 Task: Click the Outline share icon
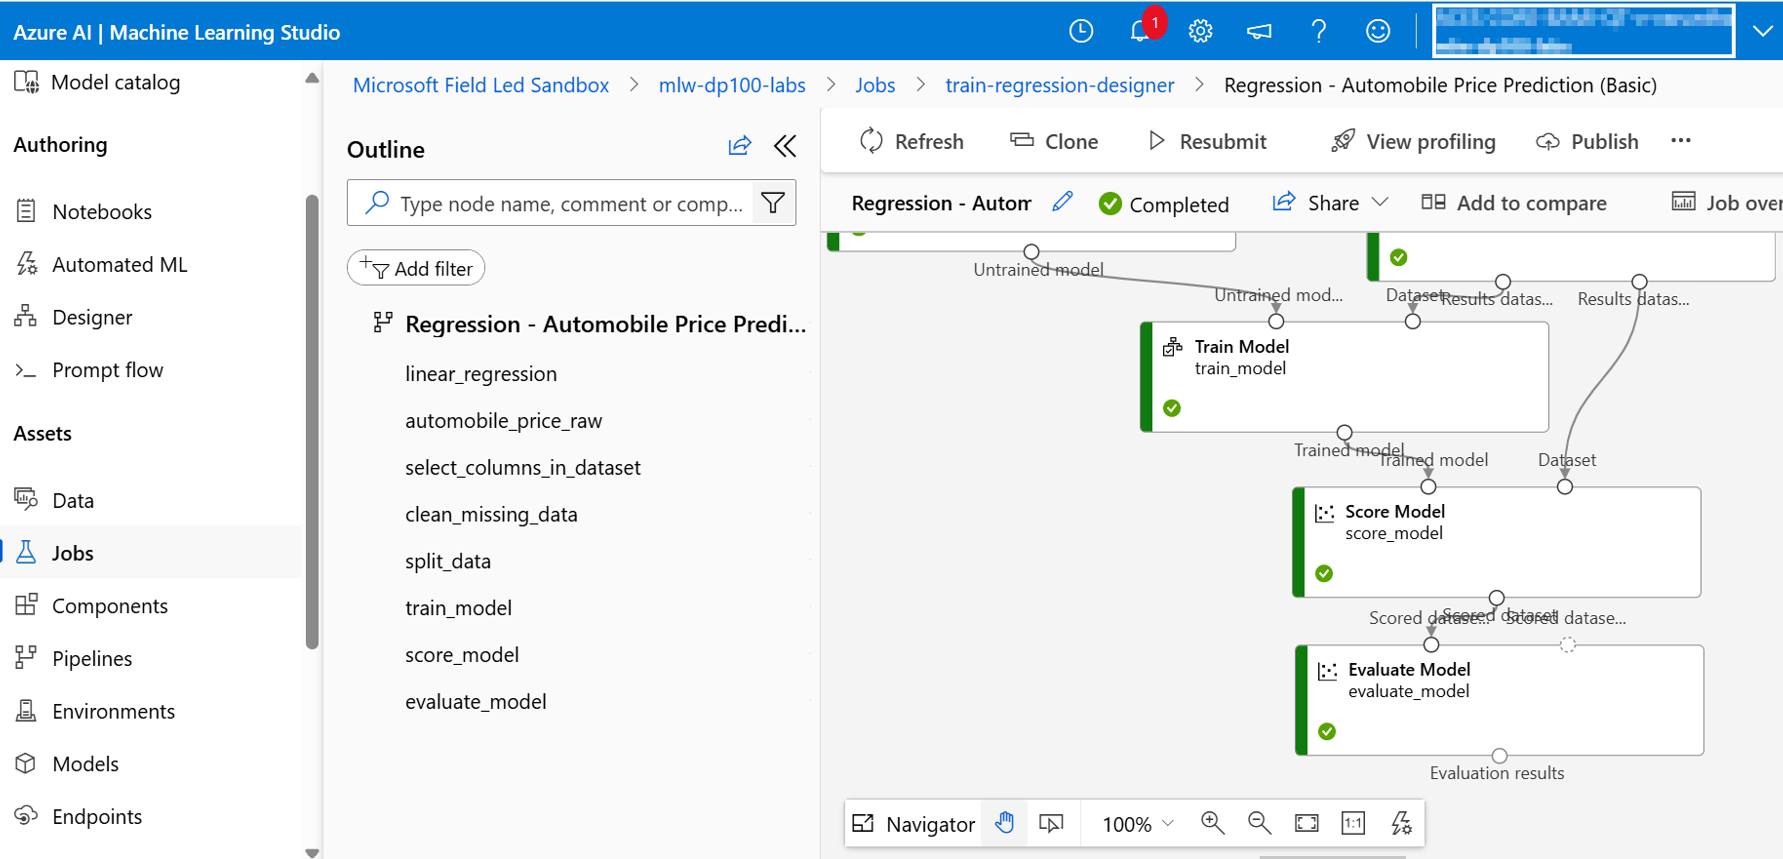[740, 147]
